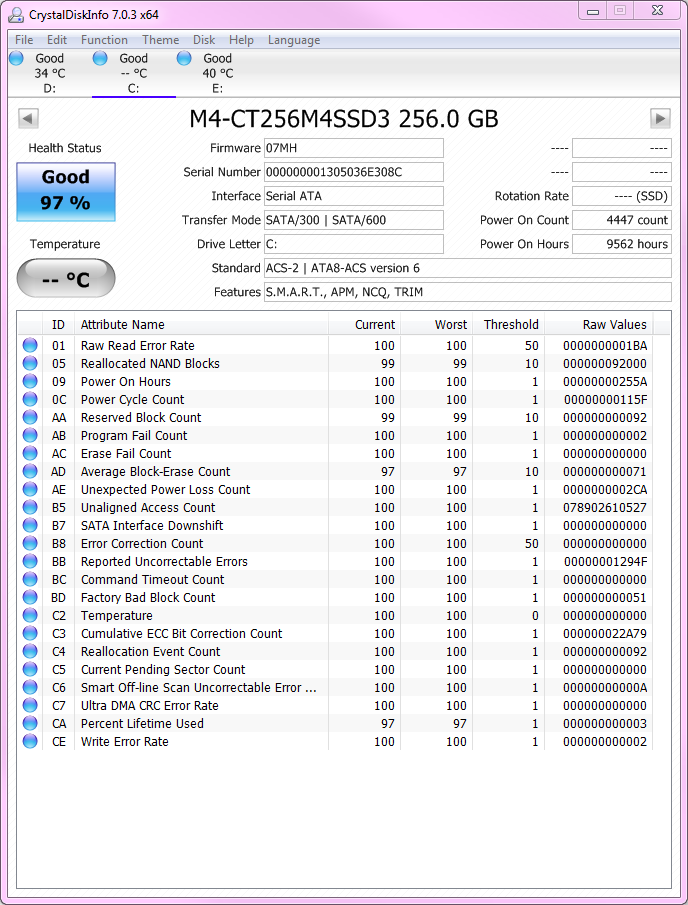688x905 pixels.
Task: Open the Help menu
Action: (241, 40)
